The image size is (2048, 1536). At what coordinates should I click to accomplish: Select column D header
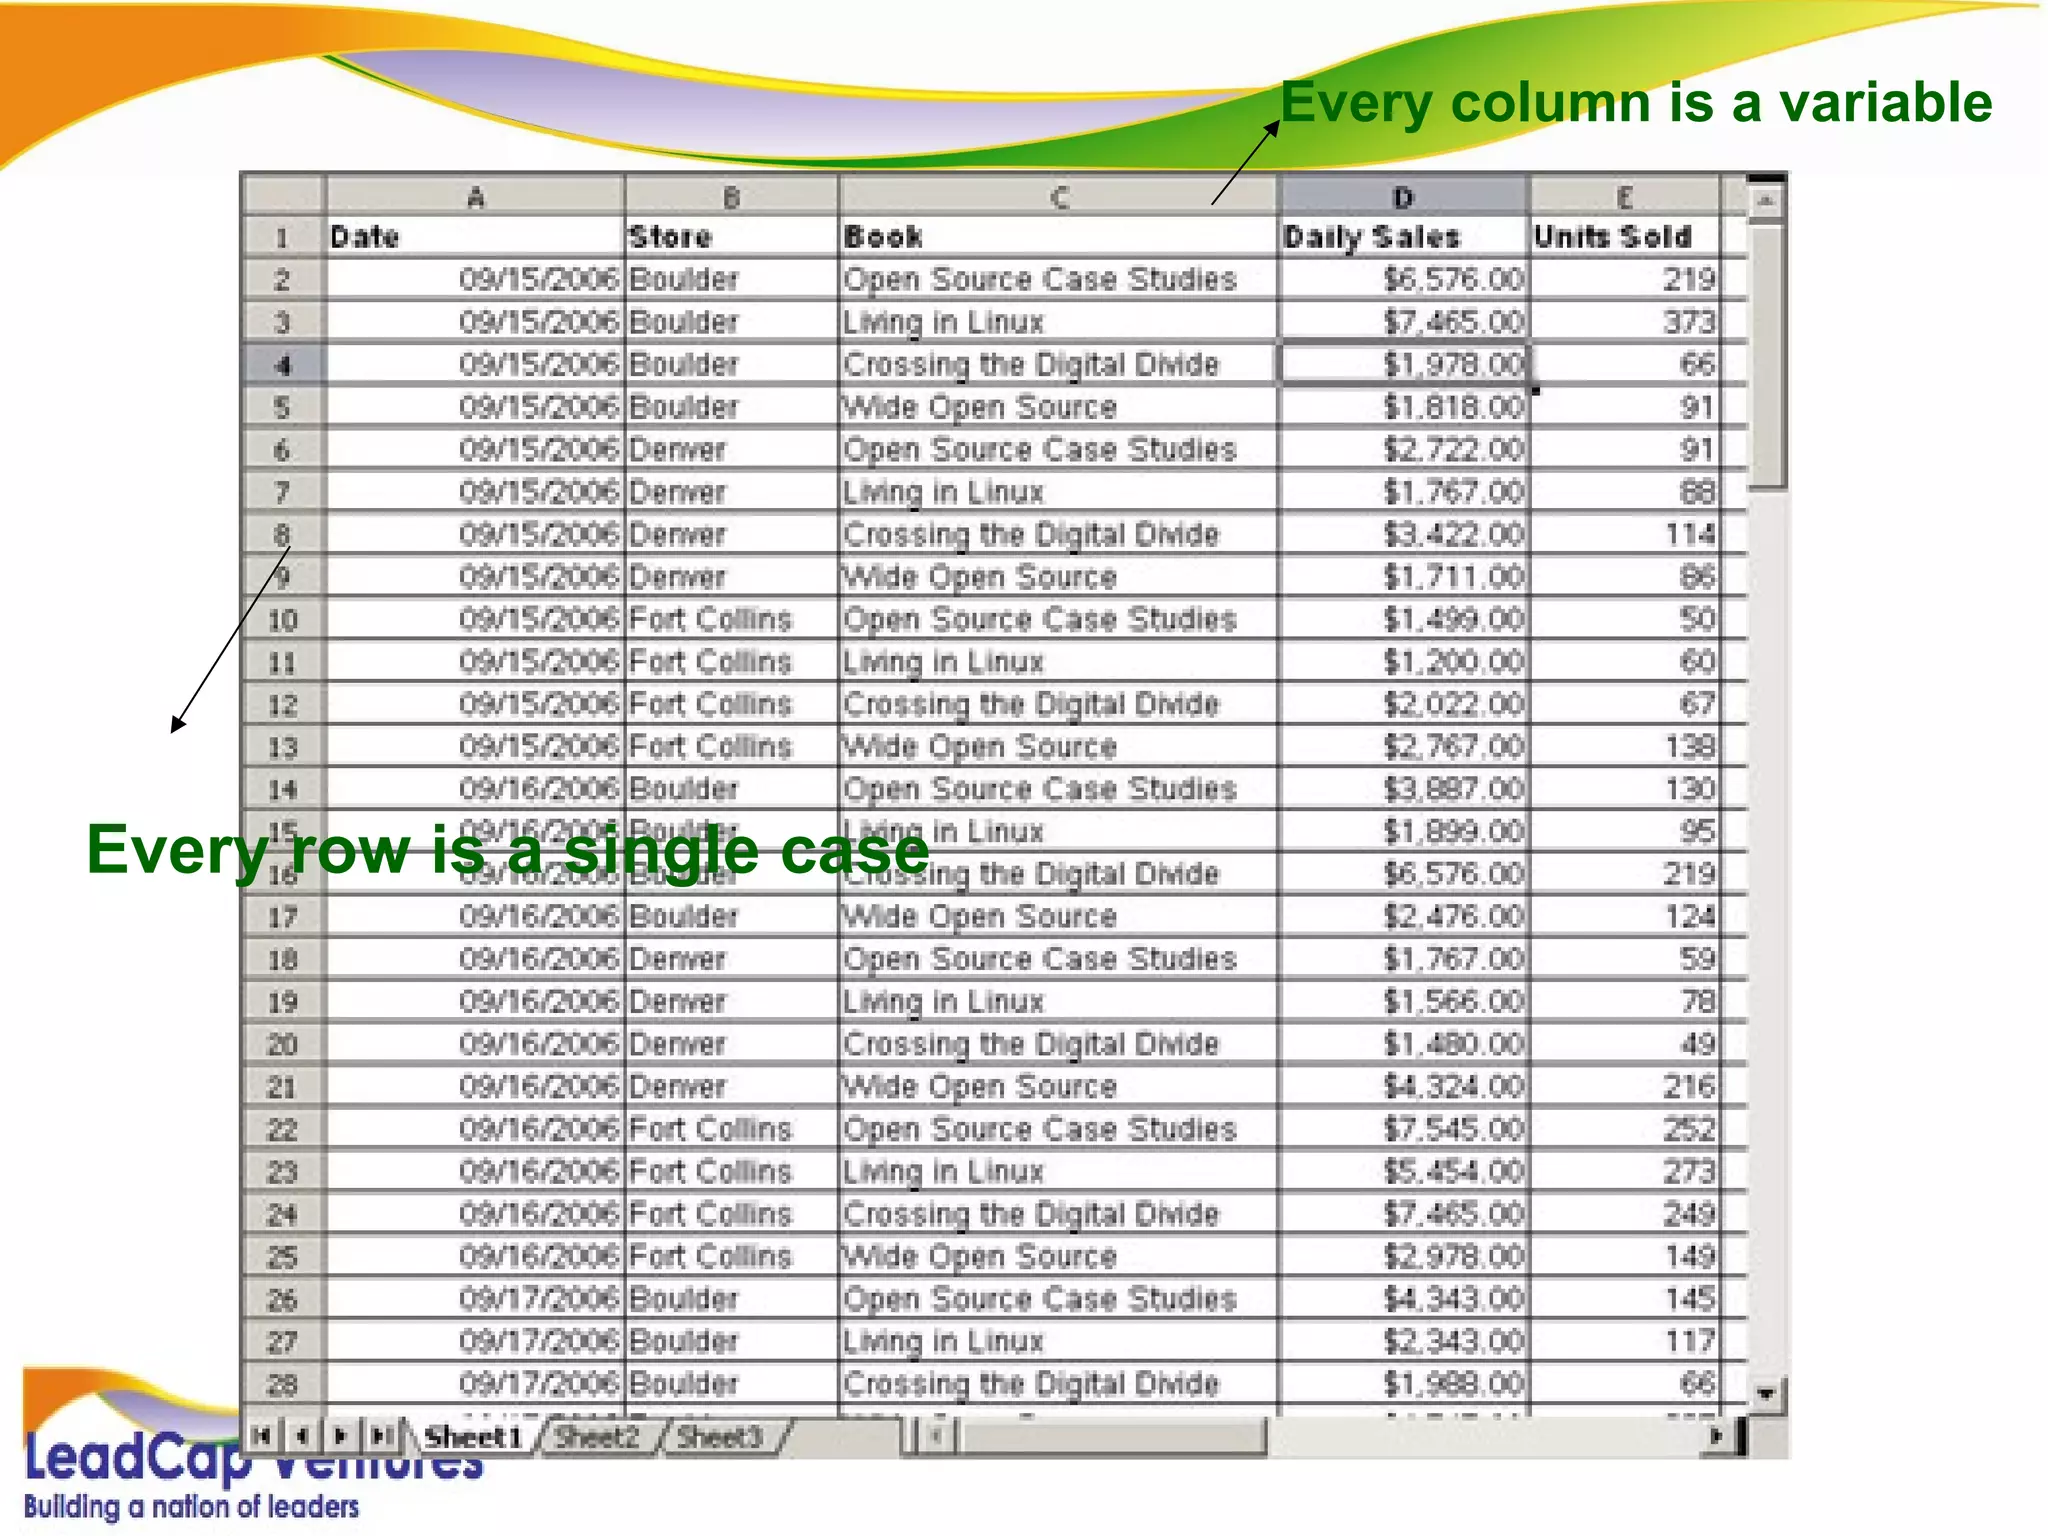point(1404,196)
